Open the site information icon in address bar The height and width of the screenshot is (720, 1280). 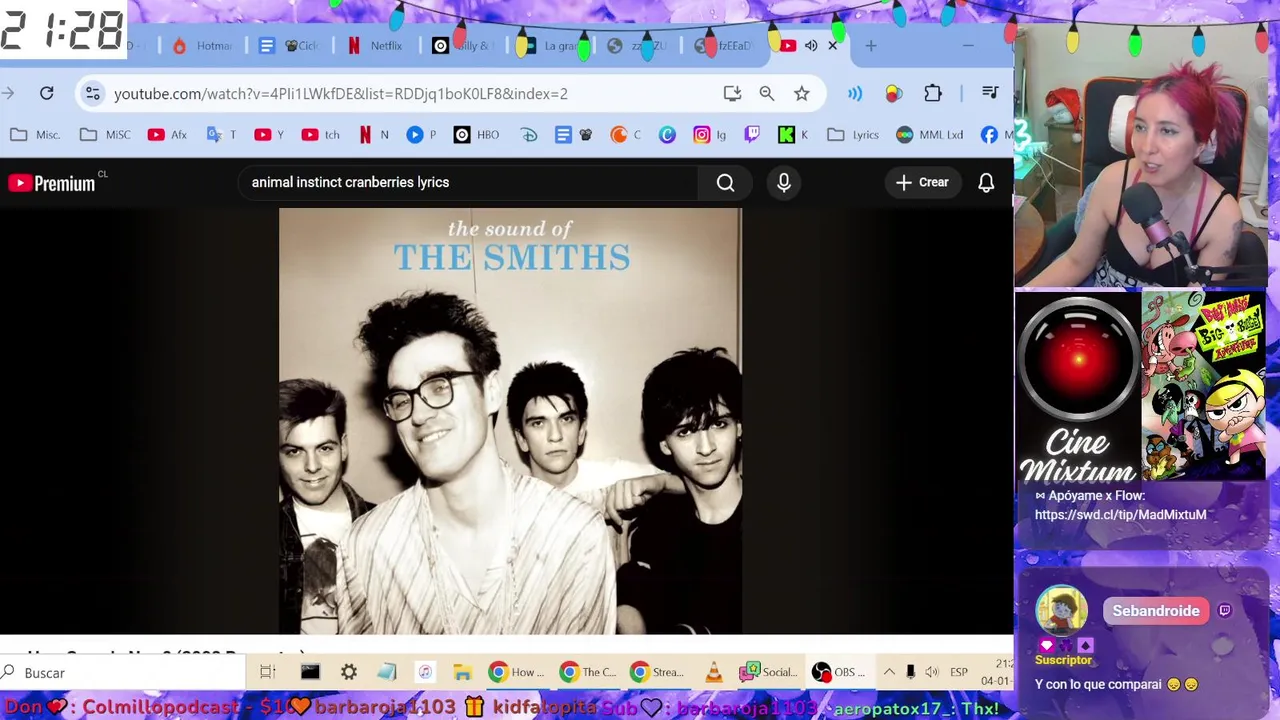tap(92, 93)
